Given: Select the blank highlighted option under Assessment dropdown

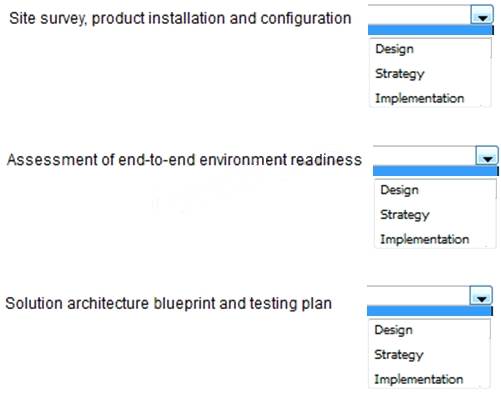Looking at the screenshot, I should click(436, 171).
